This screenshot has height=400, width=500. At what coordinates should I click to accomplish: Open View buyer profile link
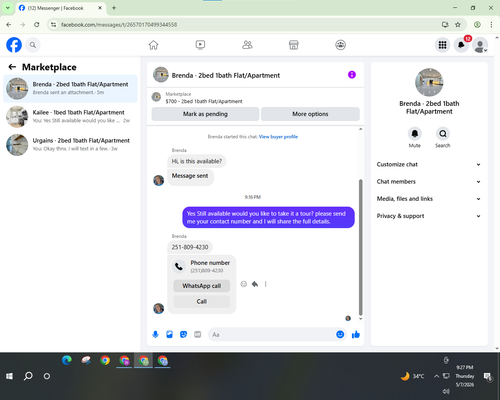pyautogui.click(x=278, y=137)
